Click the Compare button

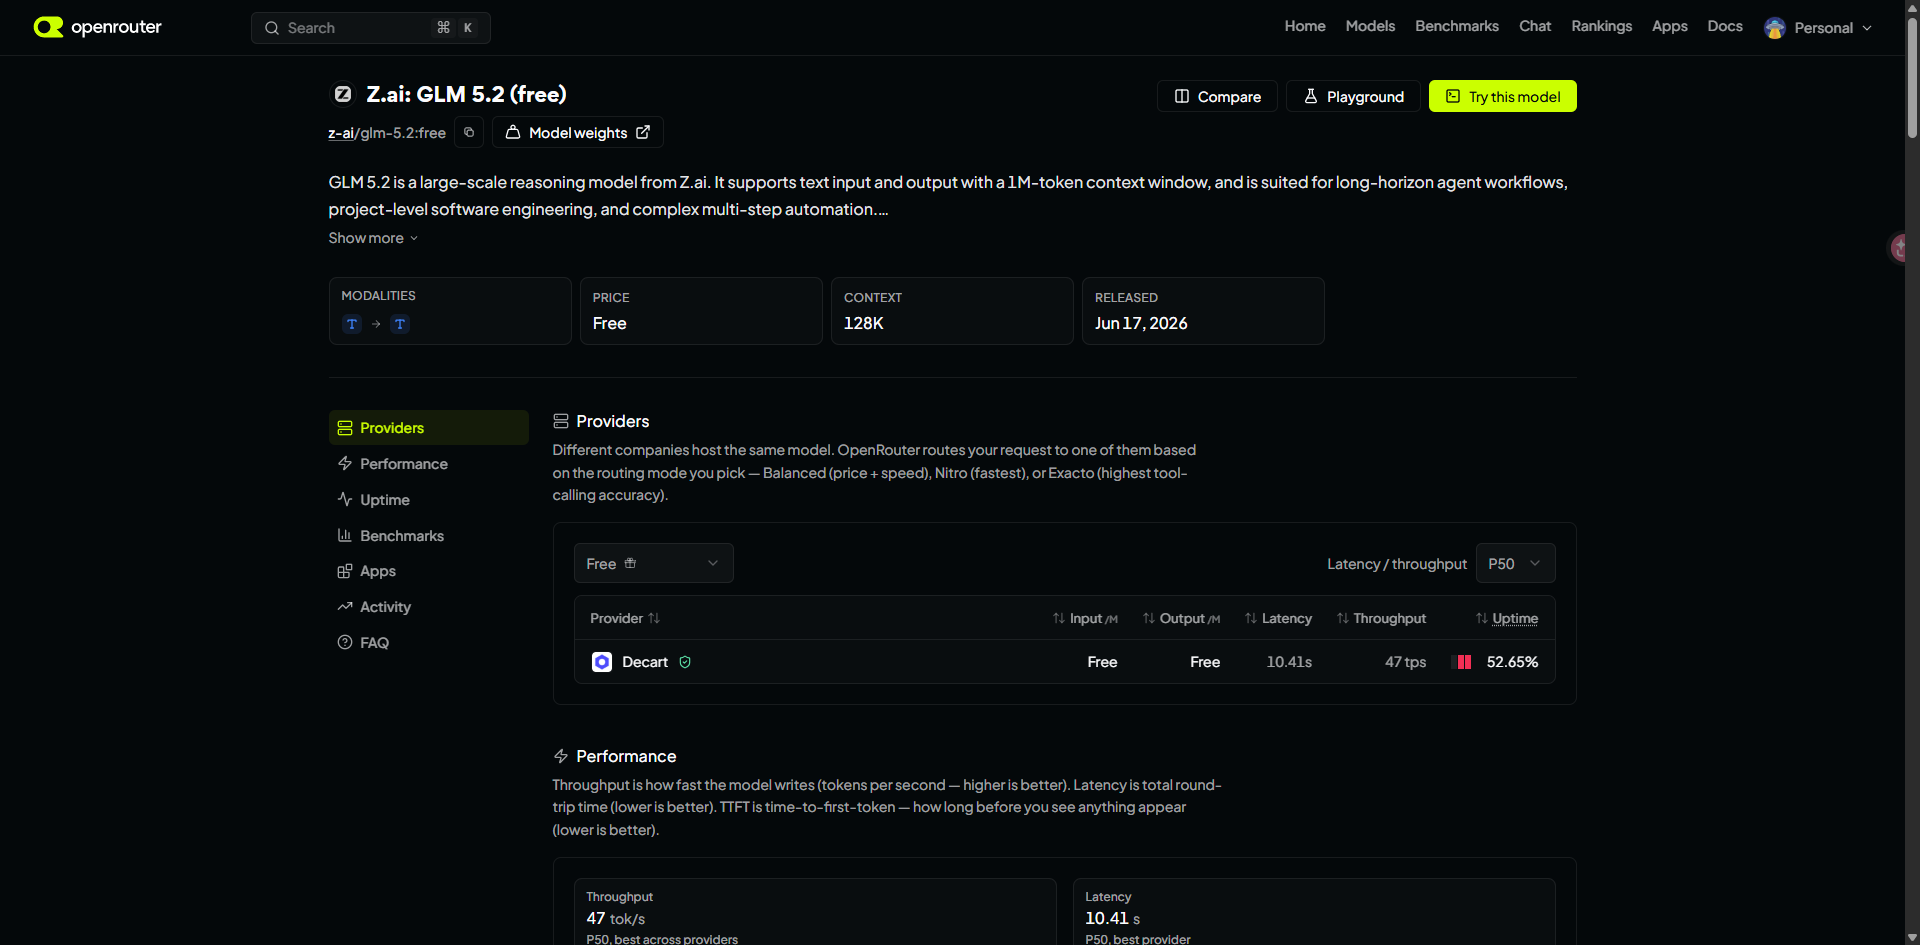1217,96
